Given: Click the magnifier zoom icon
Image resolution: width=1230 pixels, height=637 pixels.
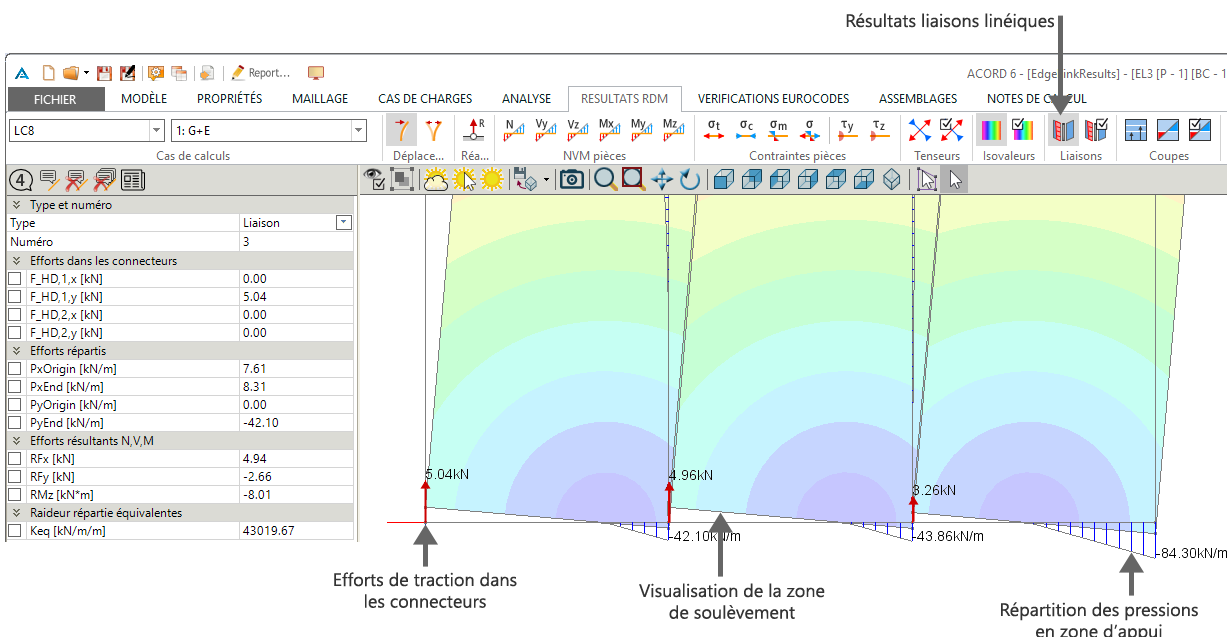Looking at the screenshot, I should click(604, 179).
